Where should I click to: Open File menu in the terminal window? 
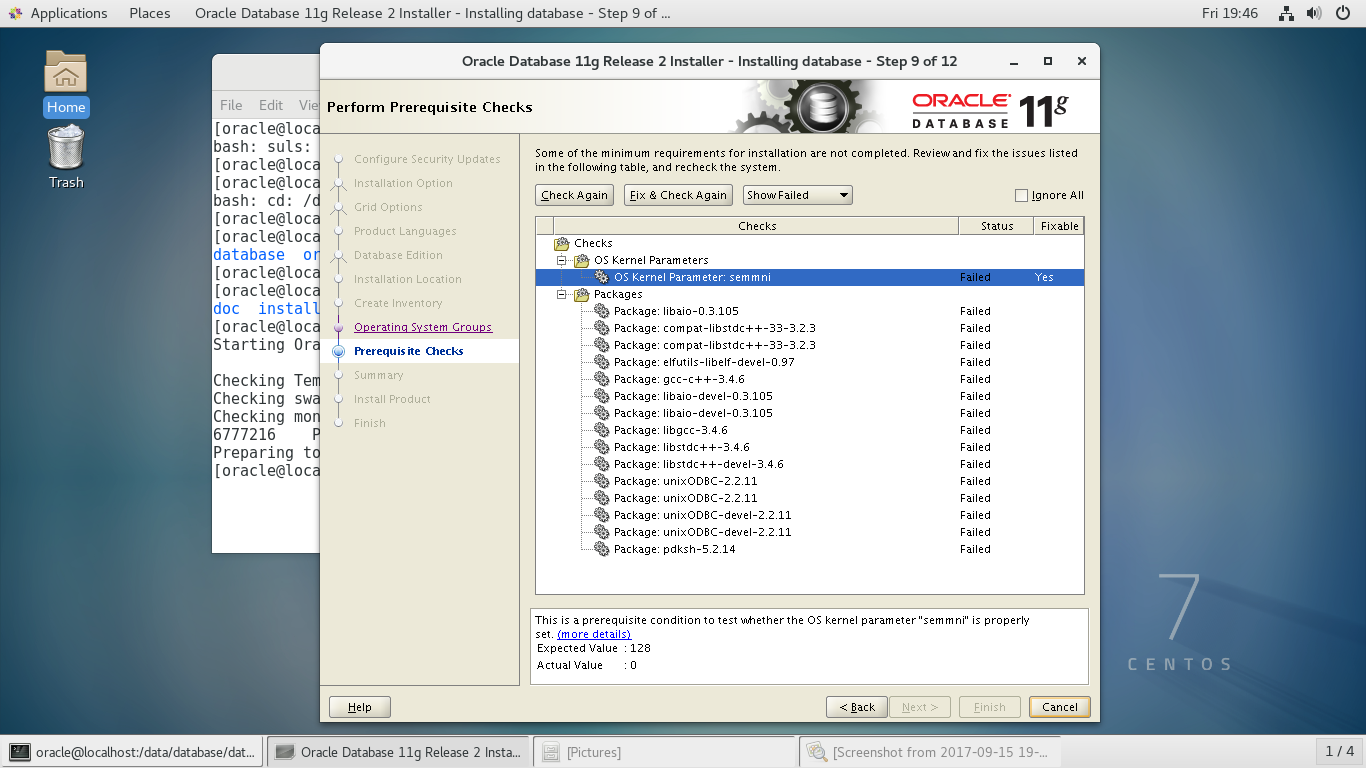[x=231, y=105]
